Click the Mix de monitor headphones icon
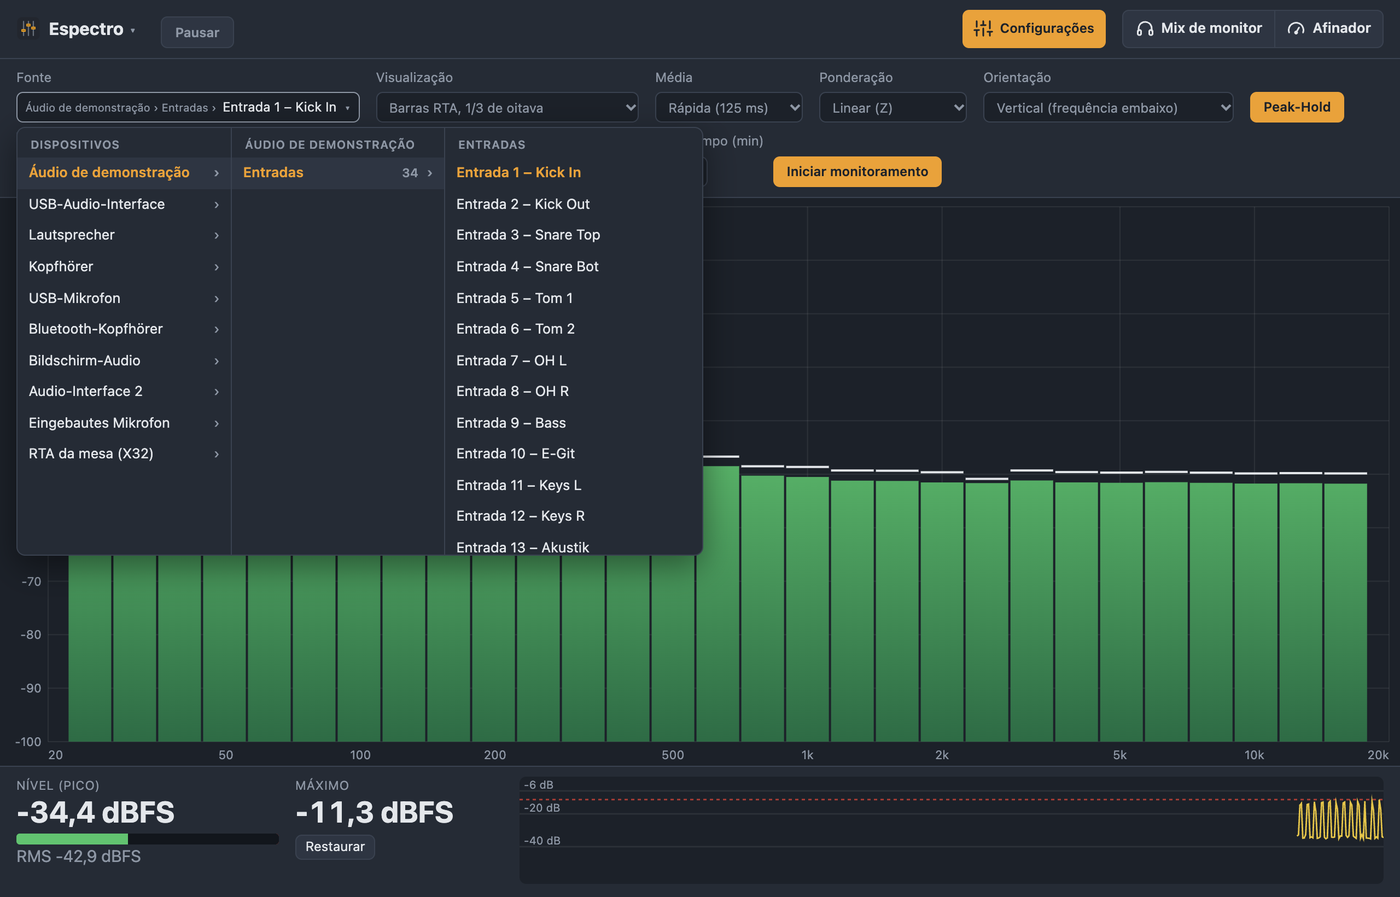Screen dimensions: 1400x897 pos(1145,29)
